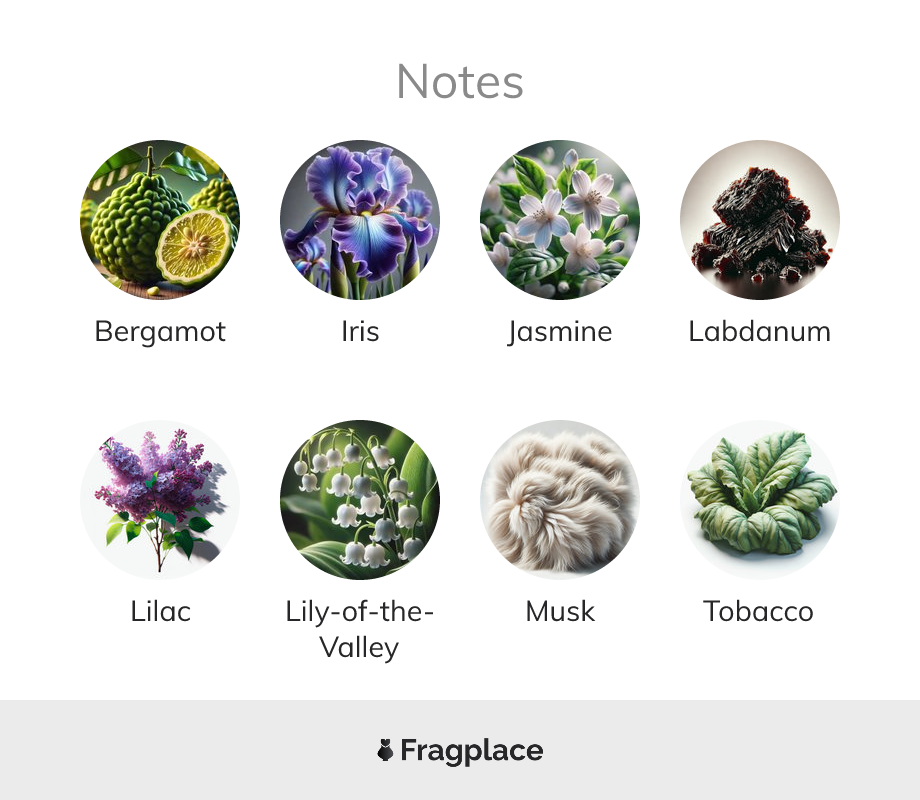Click the Notes section heading
This screenshot has height=800, width=920.
460,82
